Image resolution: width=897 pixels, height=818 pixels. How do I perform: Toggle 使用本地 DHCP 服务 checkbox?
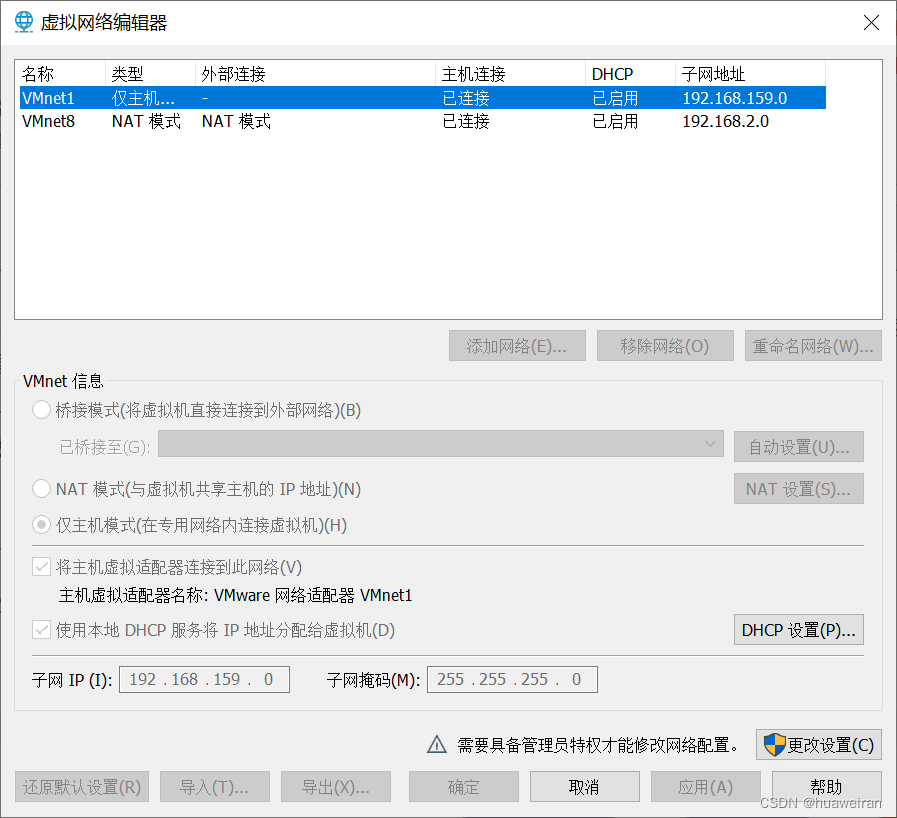click(41, 630)
